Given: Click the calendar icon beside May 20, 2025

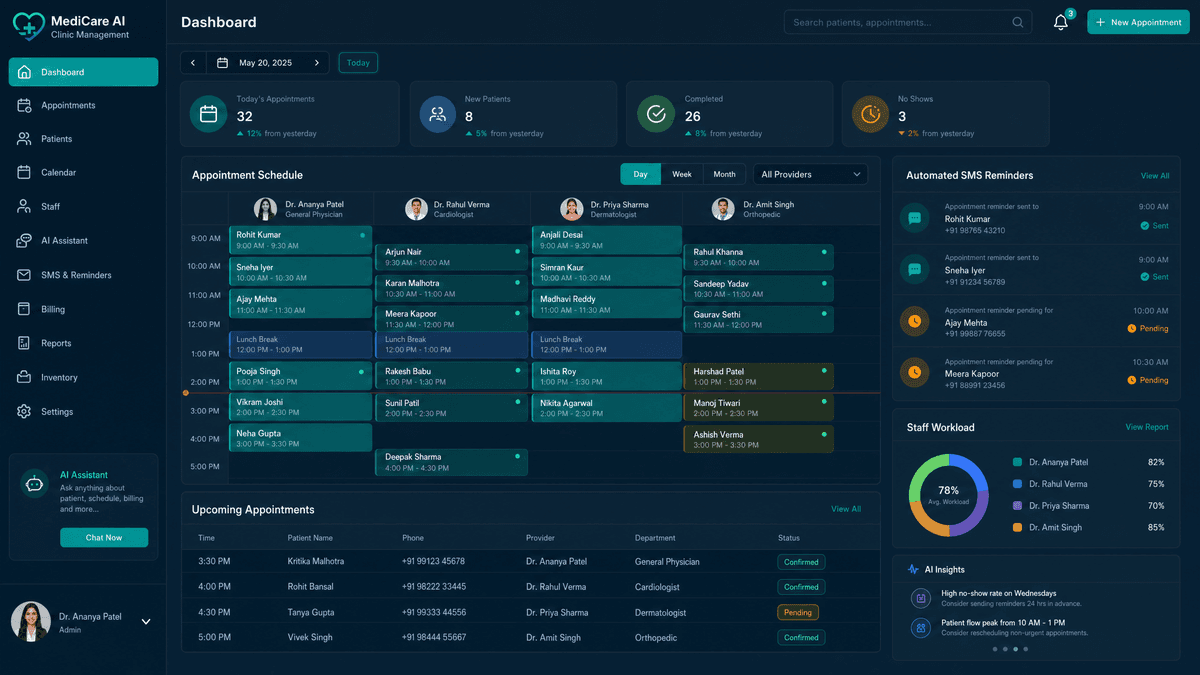Looking at the screenshot, I should [x=222, y=63].
